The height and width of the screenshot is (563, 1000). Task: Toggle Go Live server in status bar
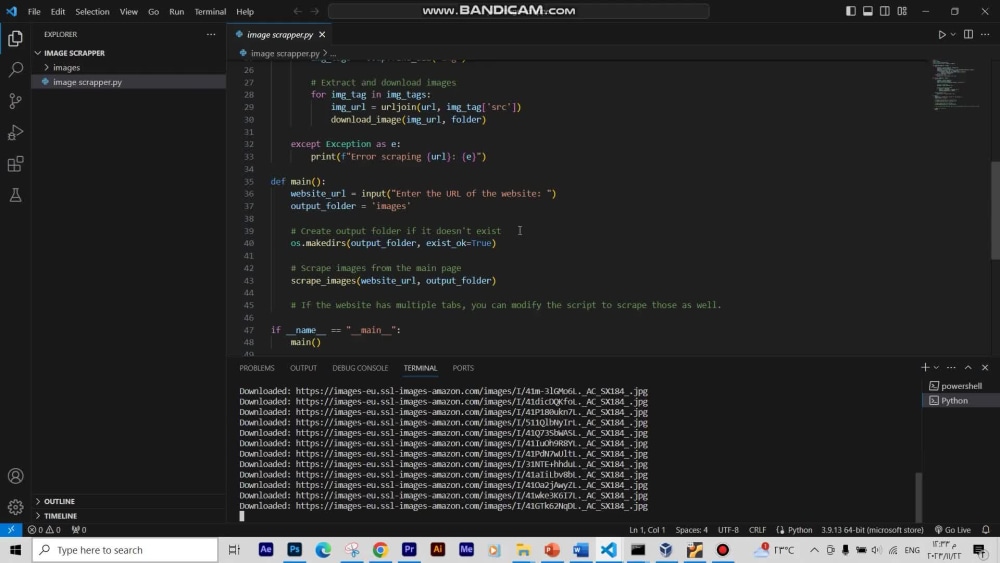click(x=952, y=530)
